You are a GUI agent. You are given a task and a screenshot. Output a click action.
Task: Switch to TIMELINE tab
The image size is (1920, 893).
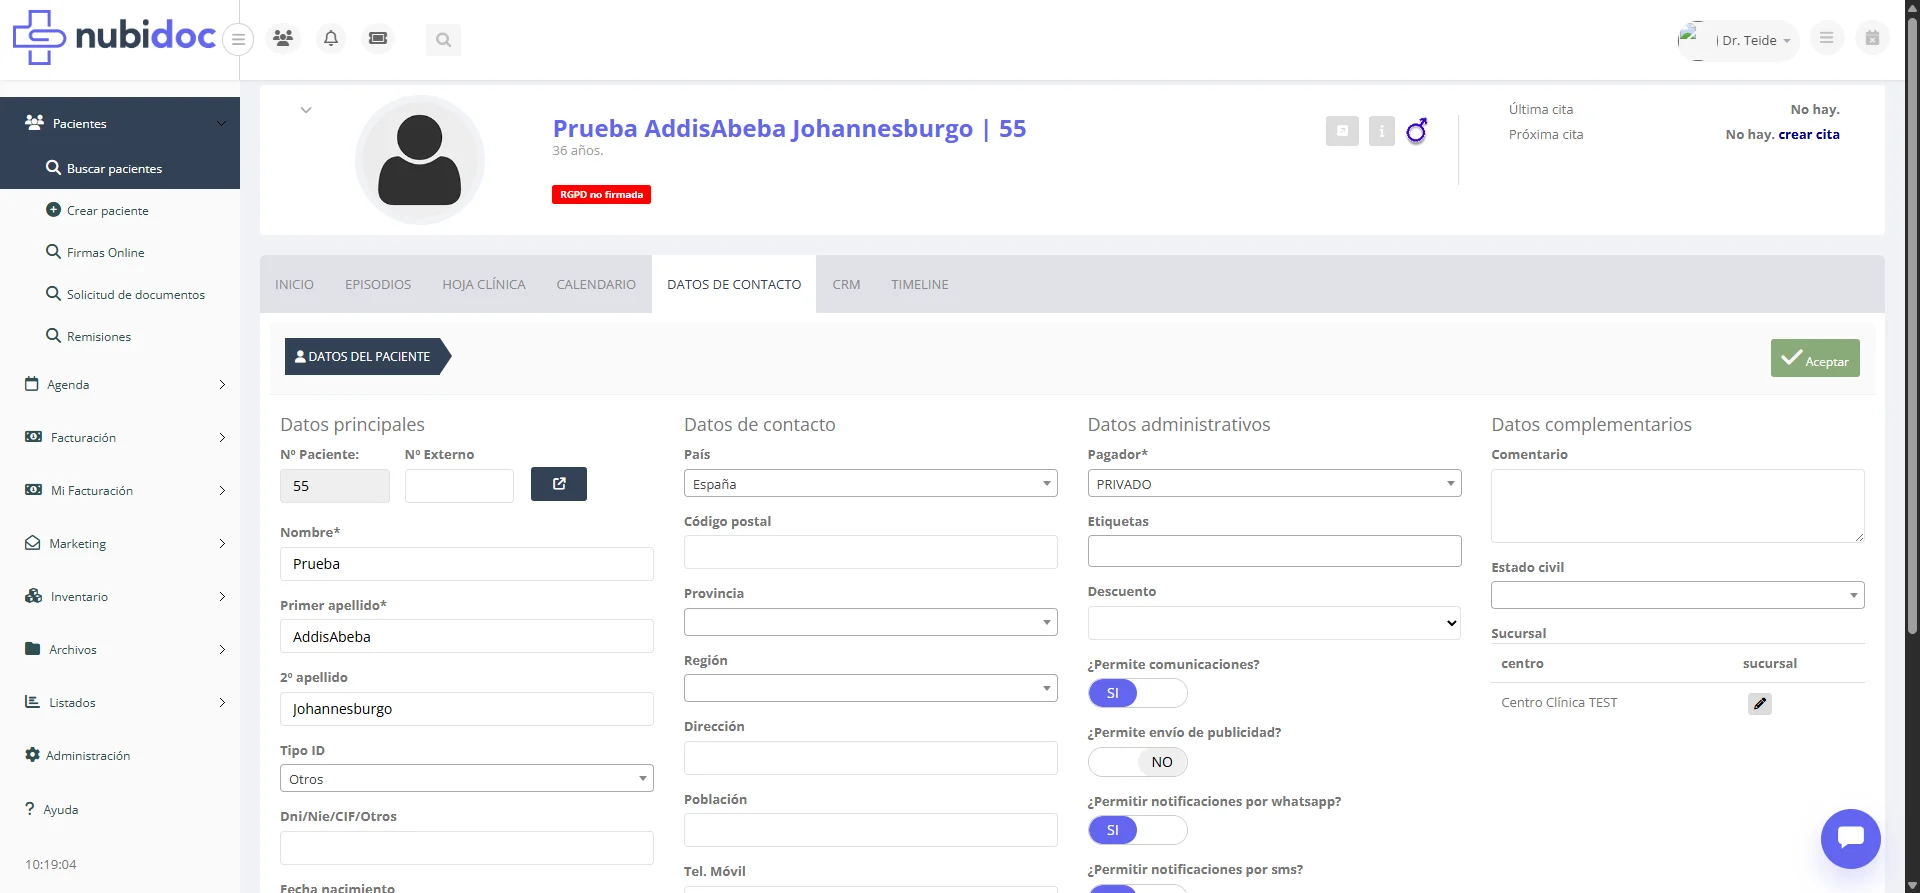920,284
